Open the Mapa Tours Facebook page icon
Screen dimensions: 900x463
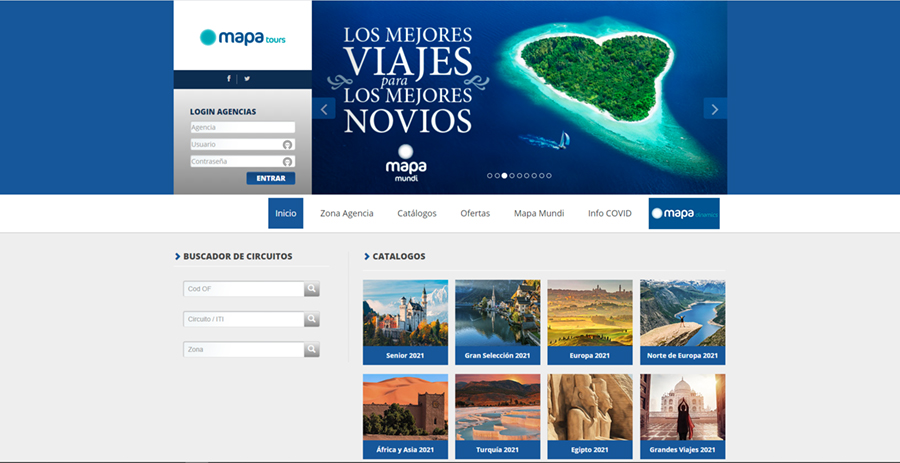tap(228, 79)
